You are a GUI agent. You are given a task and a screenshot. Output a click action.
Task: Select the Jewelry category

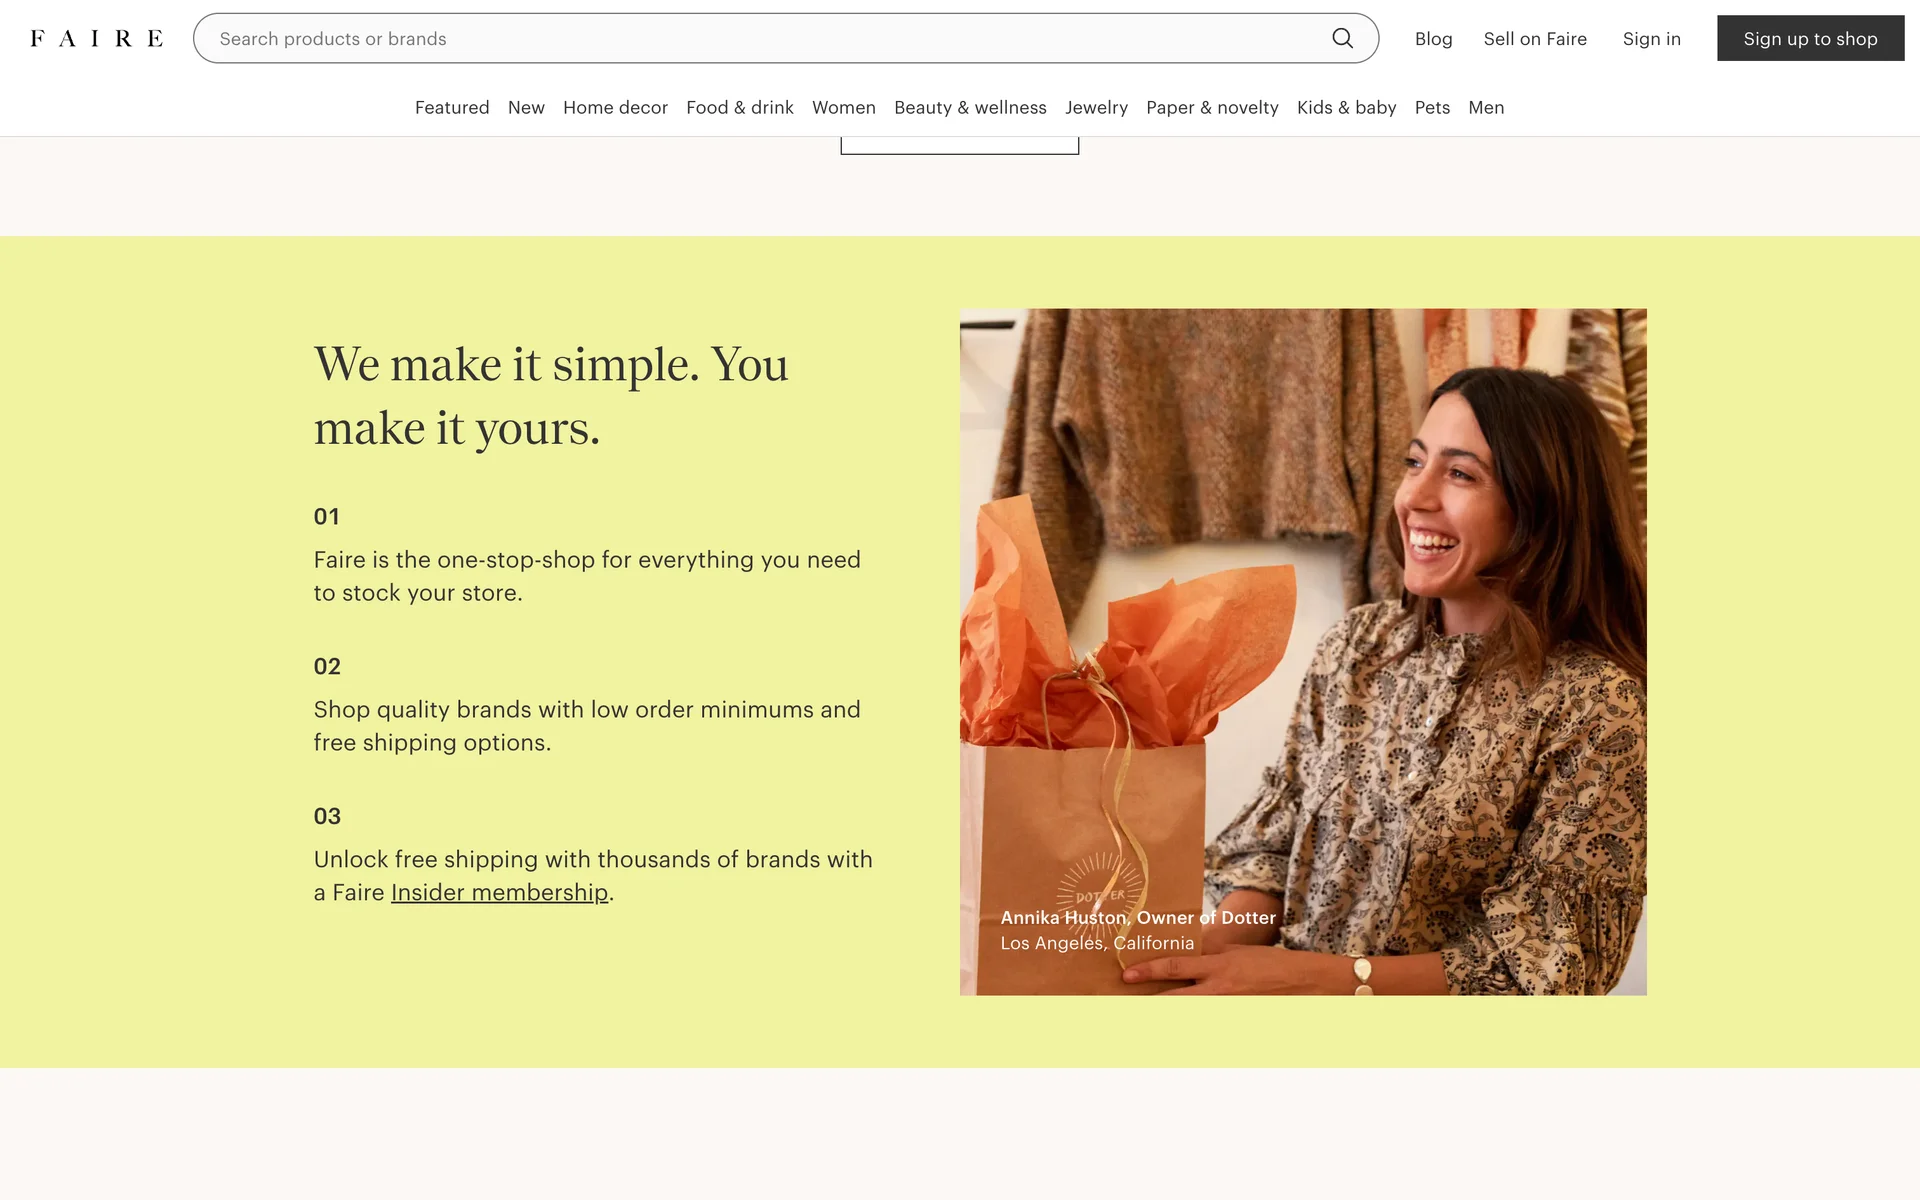[1096, 107]
